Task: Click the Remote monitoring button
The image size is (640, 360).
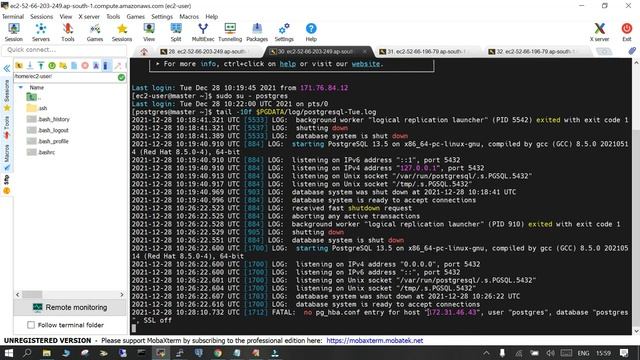Action: click(70, 307)
